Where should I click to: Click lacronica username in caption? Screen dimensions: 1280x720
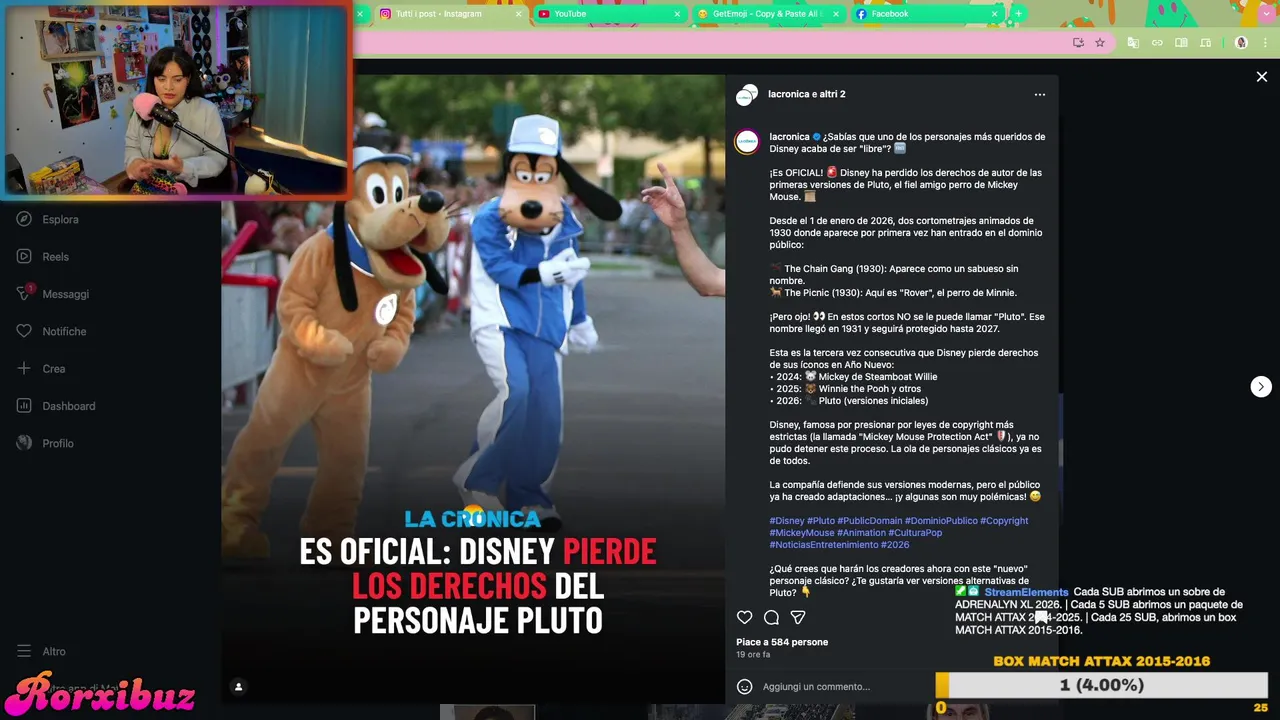click(x=789, y=137)
